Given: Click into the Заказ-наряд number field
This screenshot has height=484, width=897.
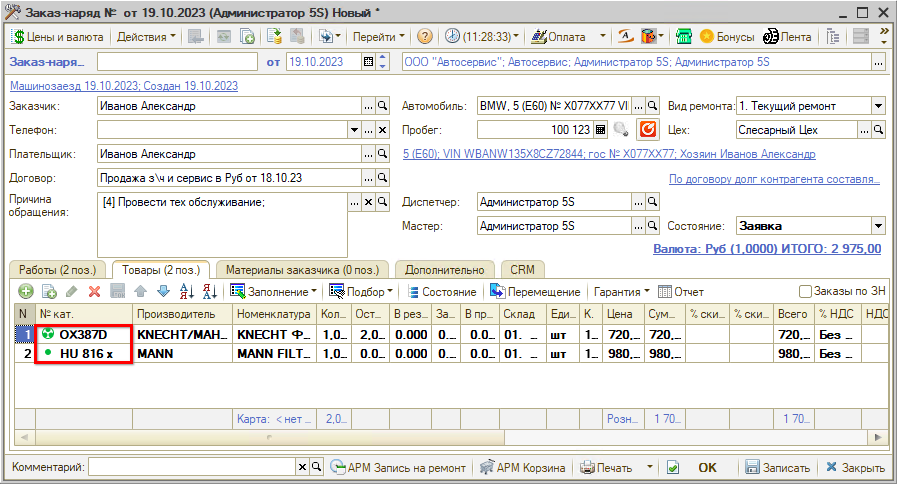Looking at the screenshot, I should [177, 62].
